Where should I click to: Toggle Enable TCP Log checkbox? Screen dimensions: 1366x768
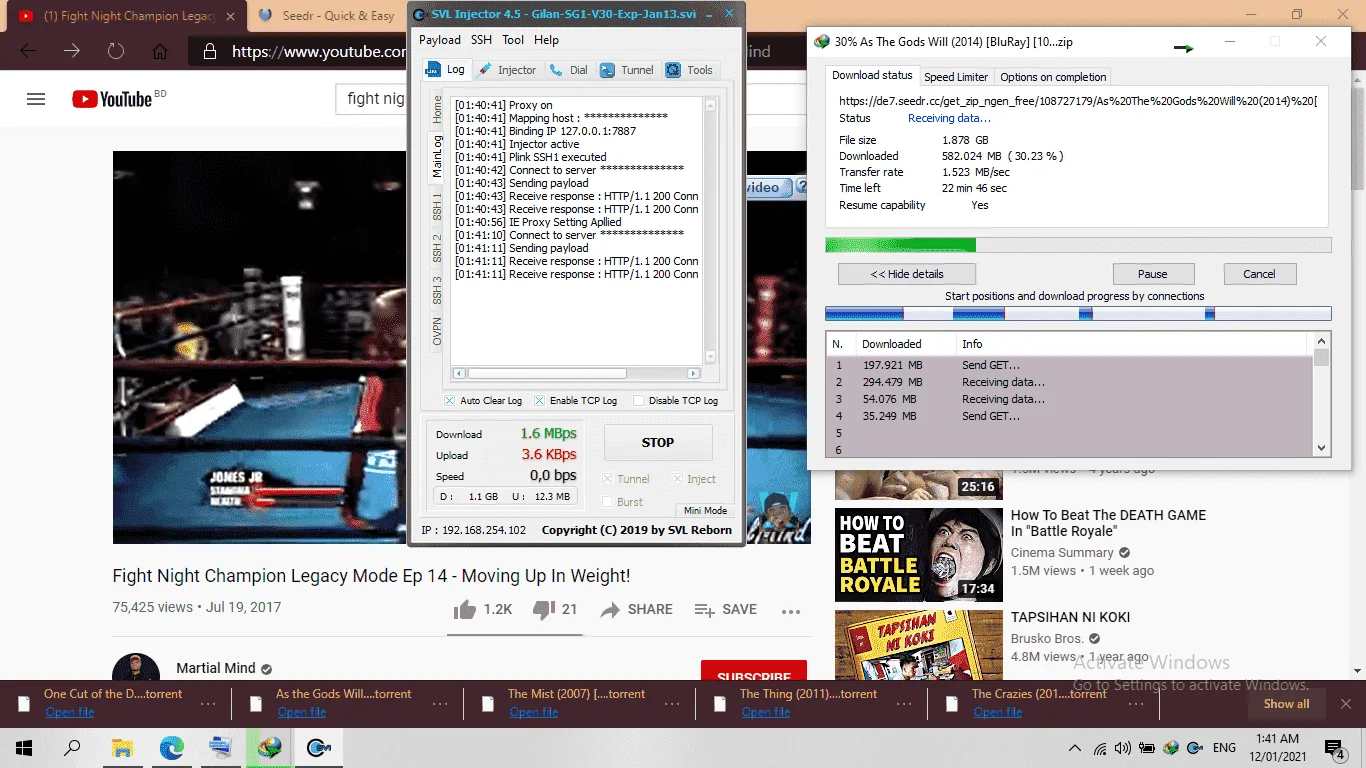click(x=540, y=401)
